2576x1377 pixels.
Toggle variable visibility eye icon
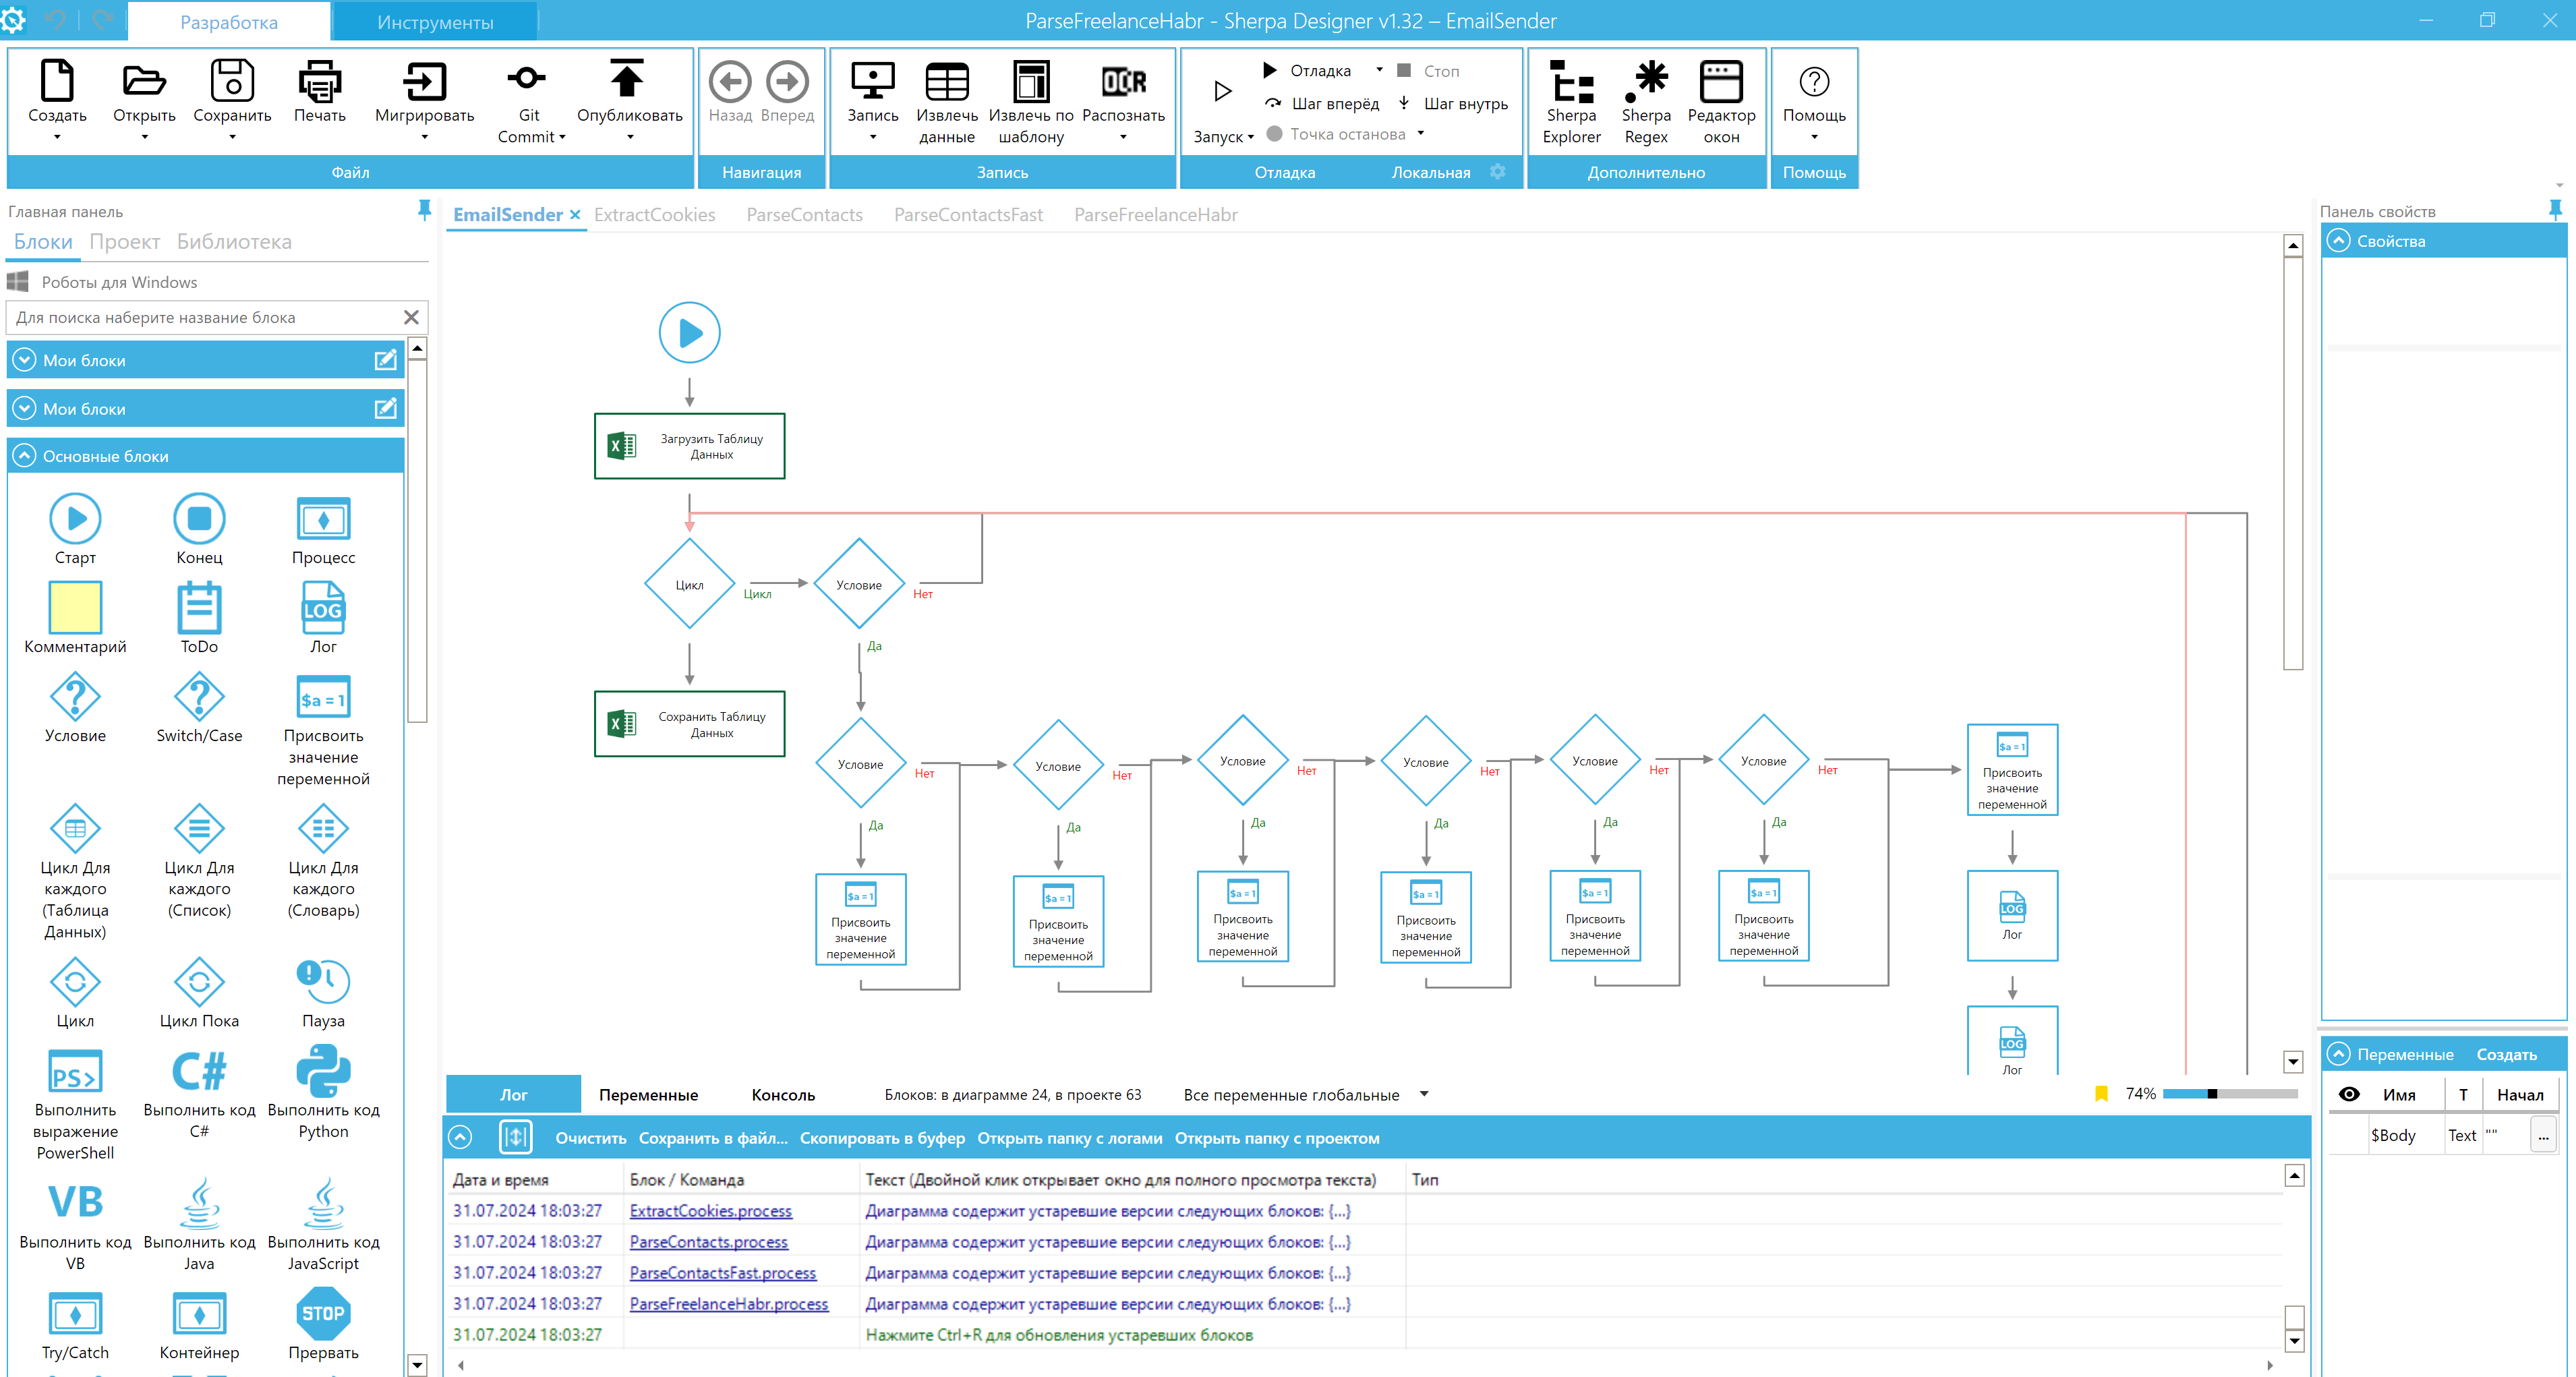click(2349, 1095)
